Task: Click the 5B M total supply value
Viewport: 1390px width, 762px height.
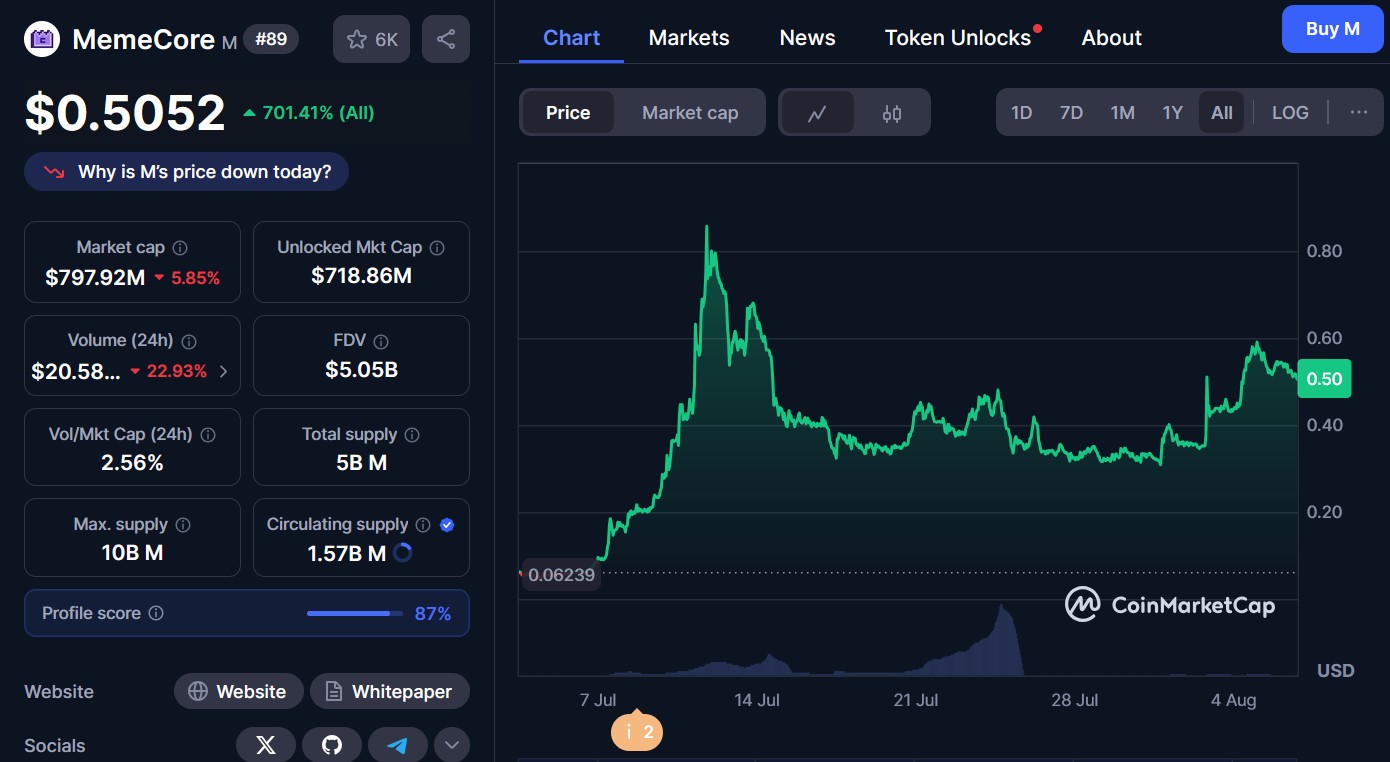Action: (361, 463)
